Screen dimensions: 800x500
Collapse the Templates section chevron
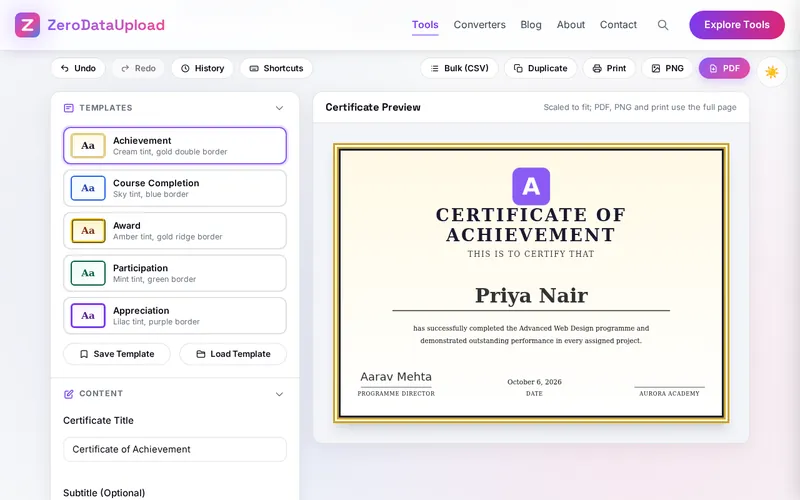coord(279,108)
